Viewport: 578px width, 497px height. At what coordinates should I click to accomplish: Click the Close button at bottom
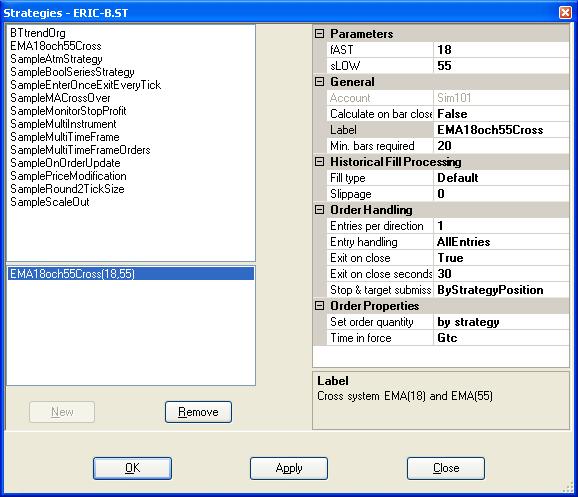(446, 468)
